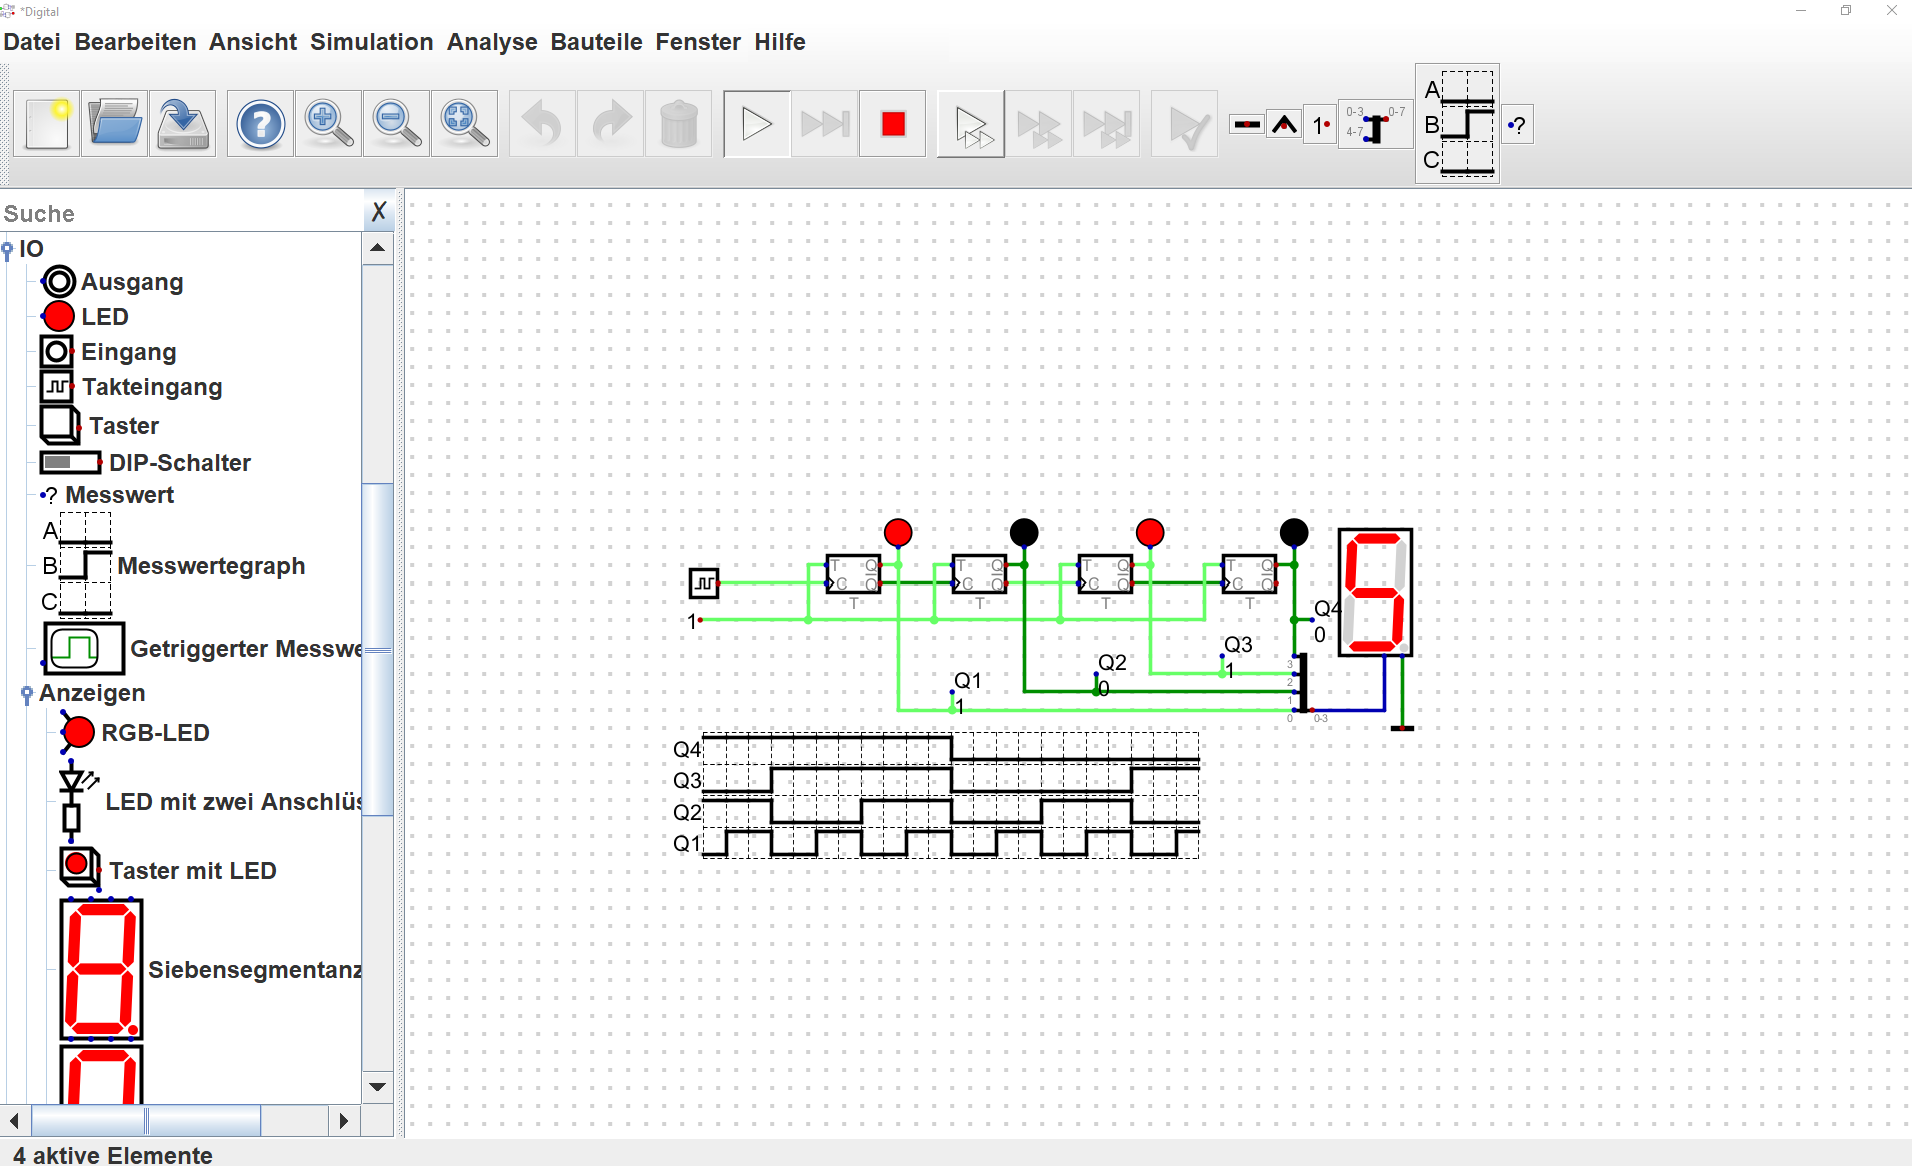
Task: Fit circuit to window zoom icon
Action: 464,124
